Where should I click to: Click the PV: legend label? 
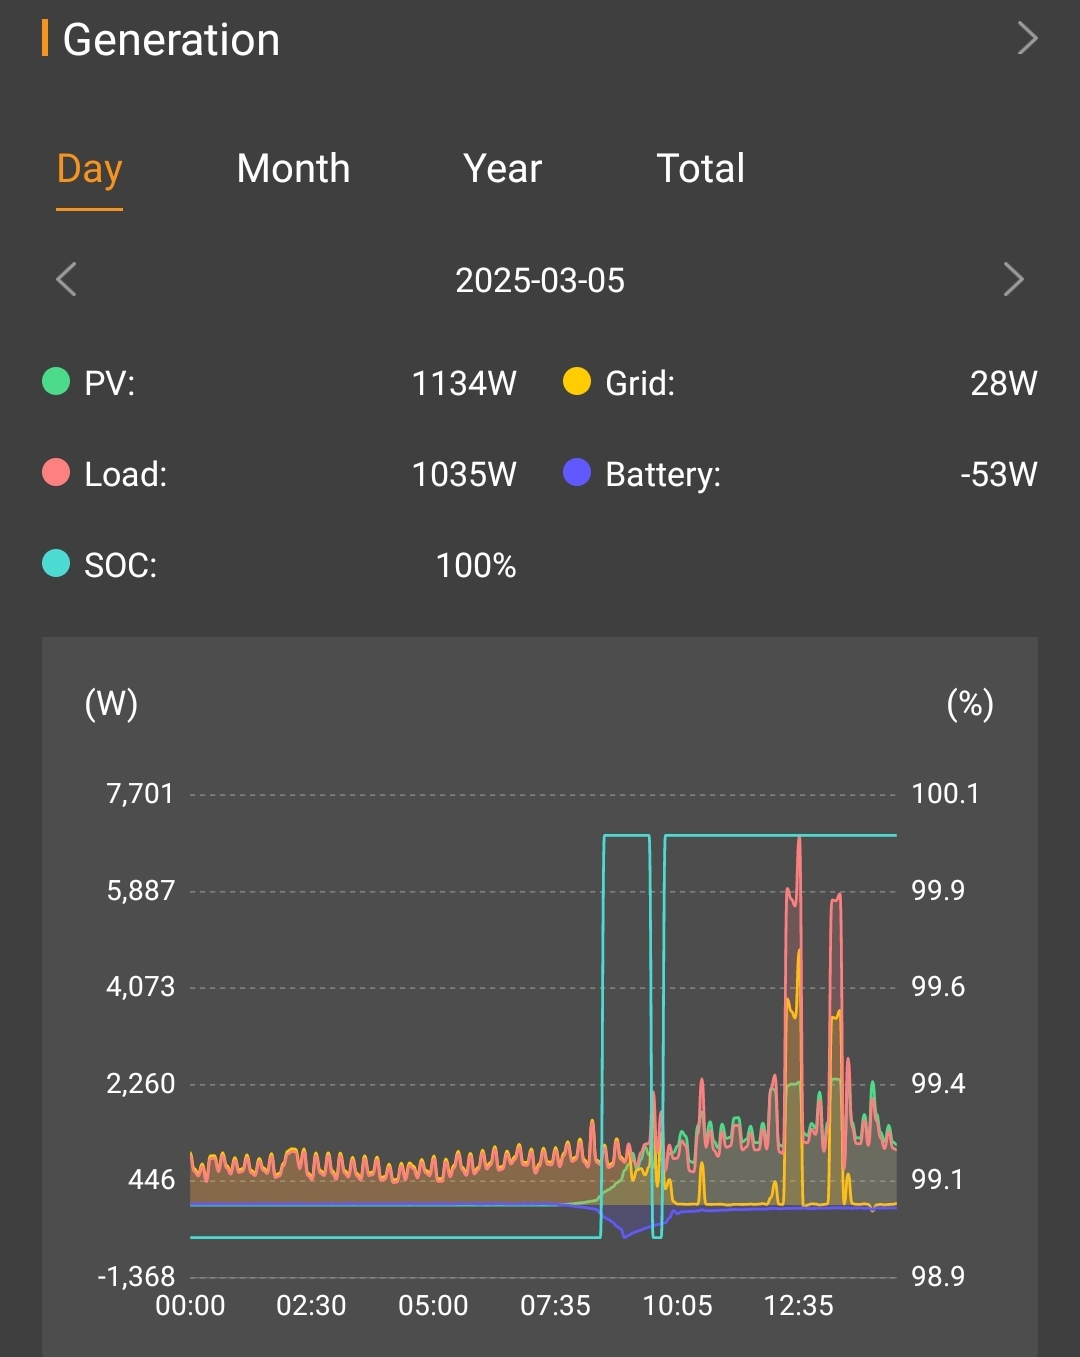[109, 383]
